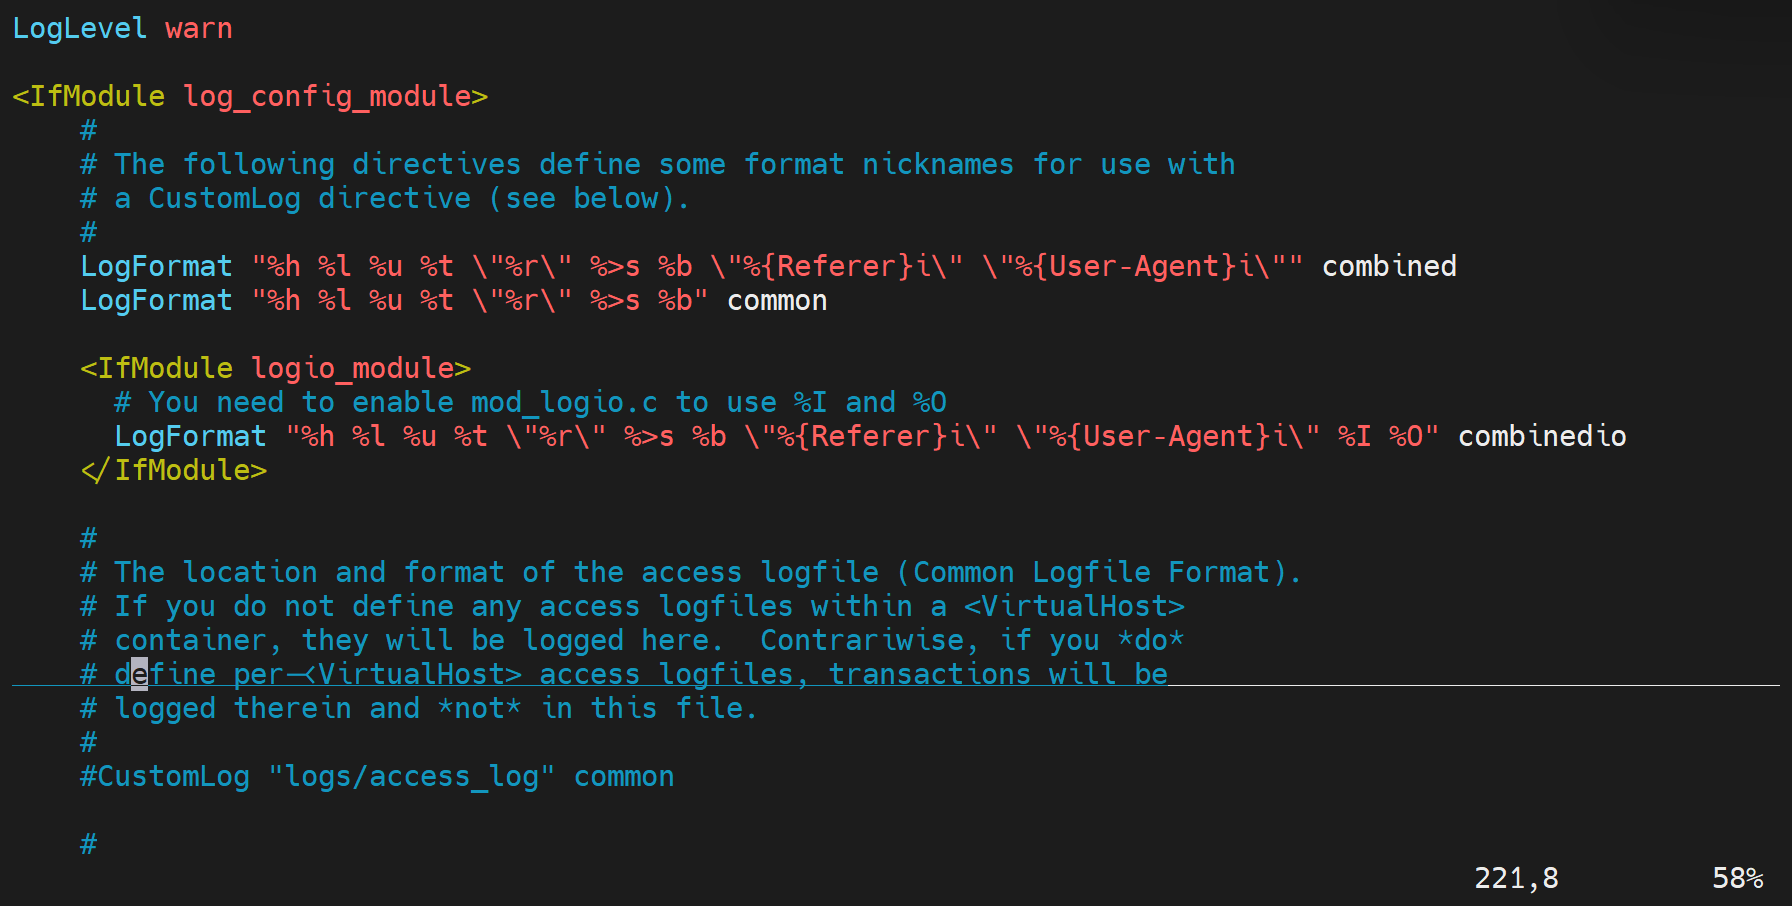Viewport: 1792px width, 906px height.
Task: Click 'mod_logio.c' in the comment
Action: (564, 403)
